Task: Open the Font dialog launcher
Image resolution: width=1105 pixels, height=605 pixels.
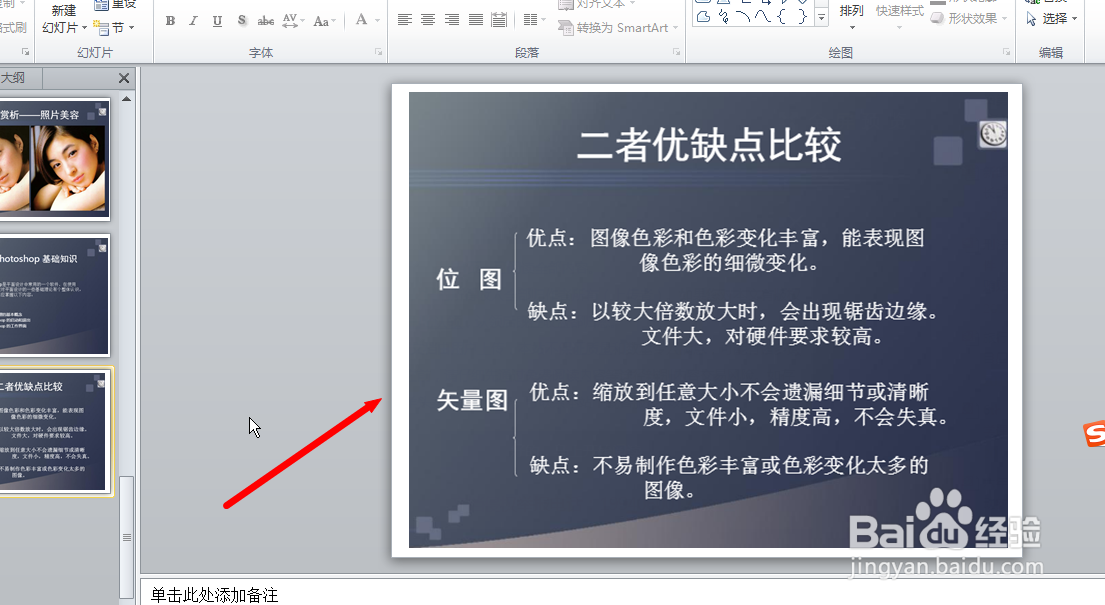Action: point(378,52)
